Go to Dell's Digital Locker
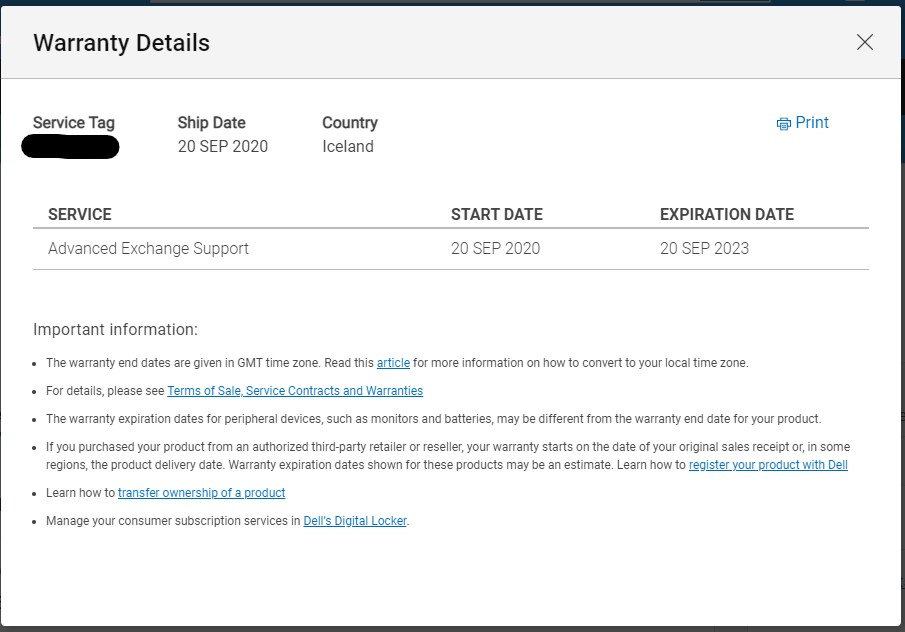Image resolution: width=905 pixels, height=632 pixels. tap(355, 521)
